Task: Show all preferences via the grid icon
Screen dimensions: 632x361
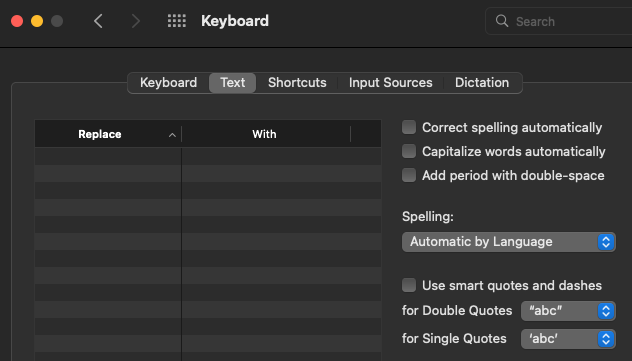Action: [177, 21]
